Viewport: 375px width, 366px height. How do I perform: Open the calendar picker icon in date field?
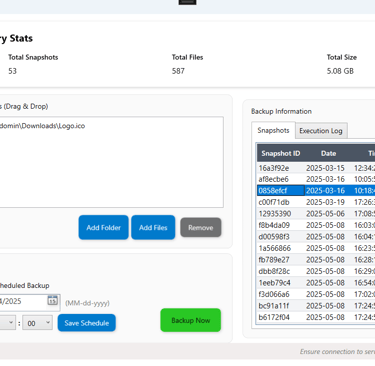coord(52,300)
